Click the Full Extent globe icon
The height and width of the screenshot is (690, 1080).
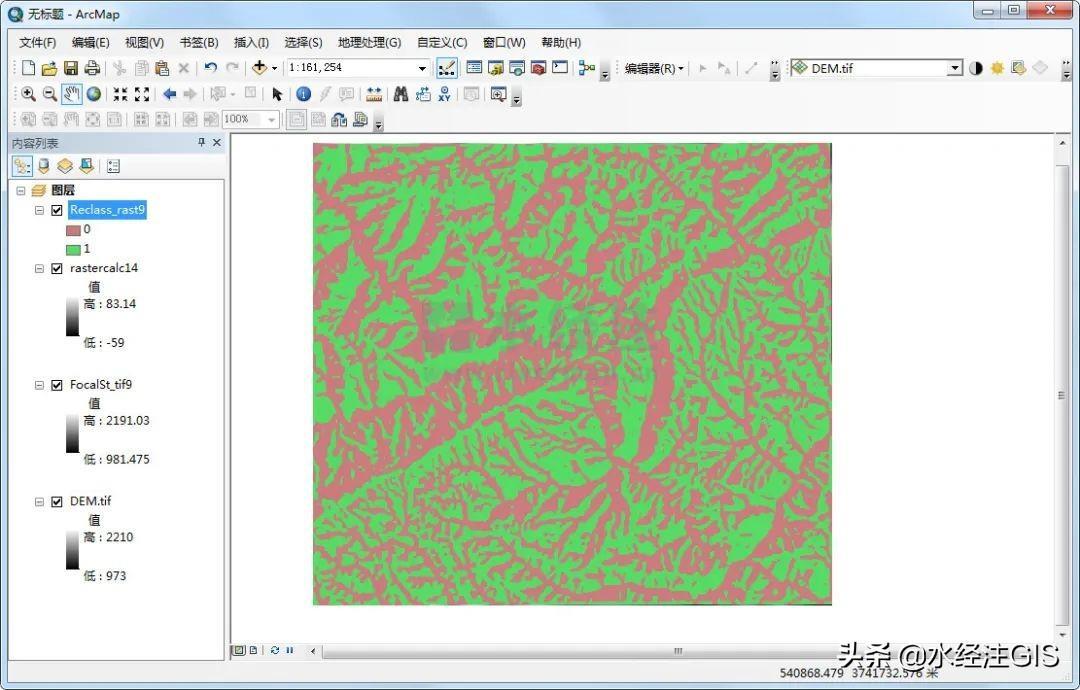pos(94,94)
